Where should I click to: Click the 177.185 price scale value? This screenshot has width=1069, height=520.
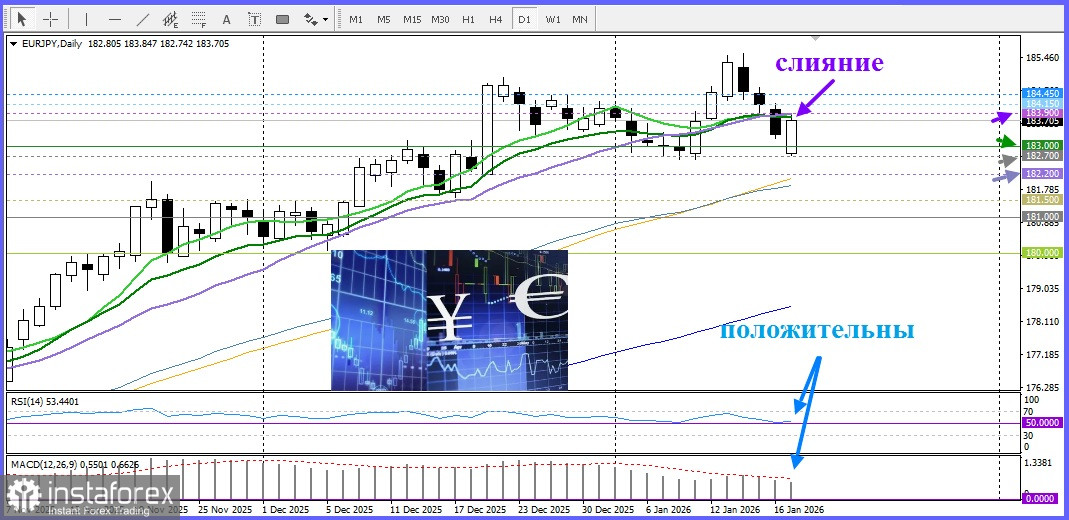1042,355
